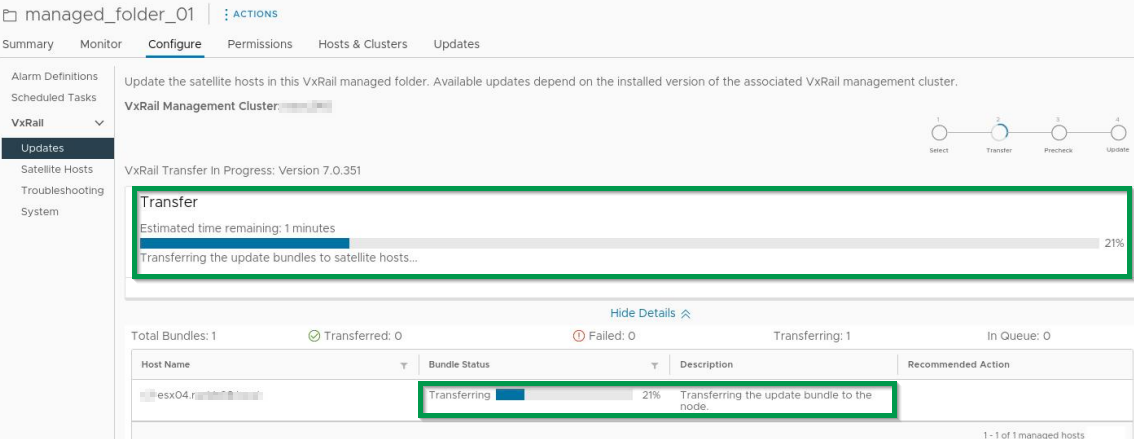Click 'VxRail Transfer In Progress: Version 7.0.351' text
Image resolution: width=1134 pixels, height=439 pixels.
click(x=242, y=171)
